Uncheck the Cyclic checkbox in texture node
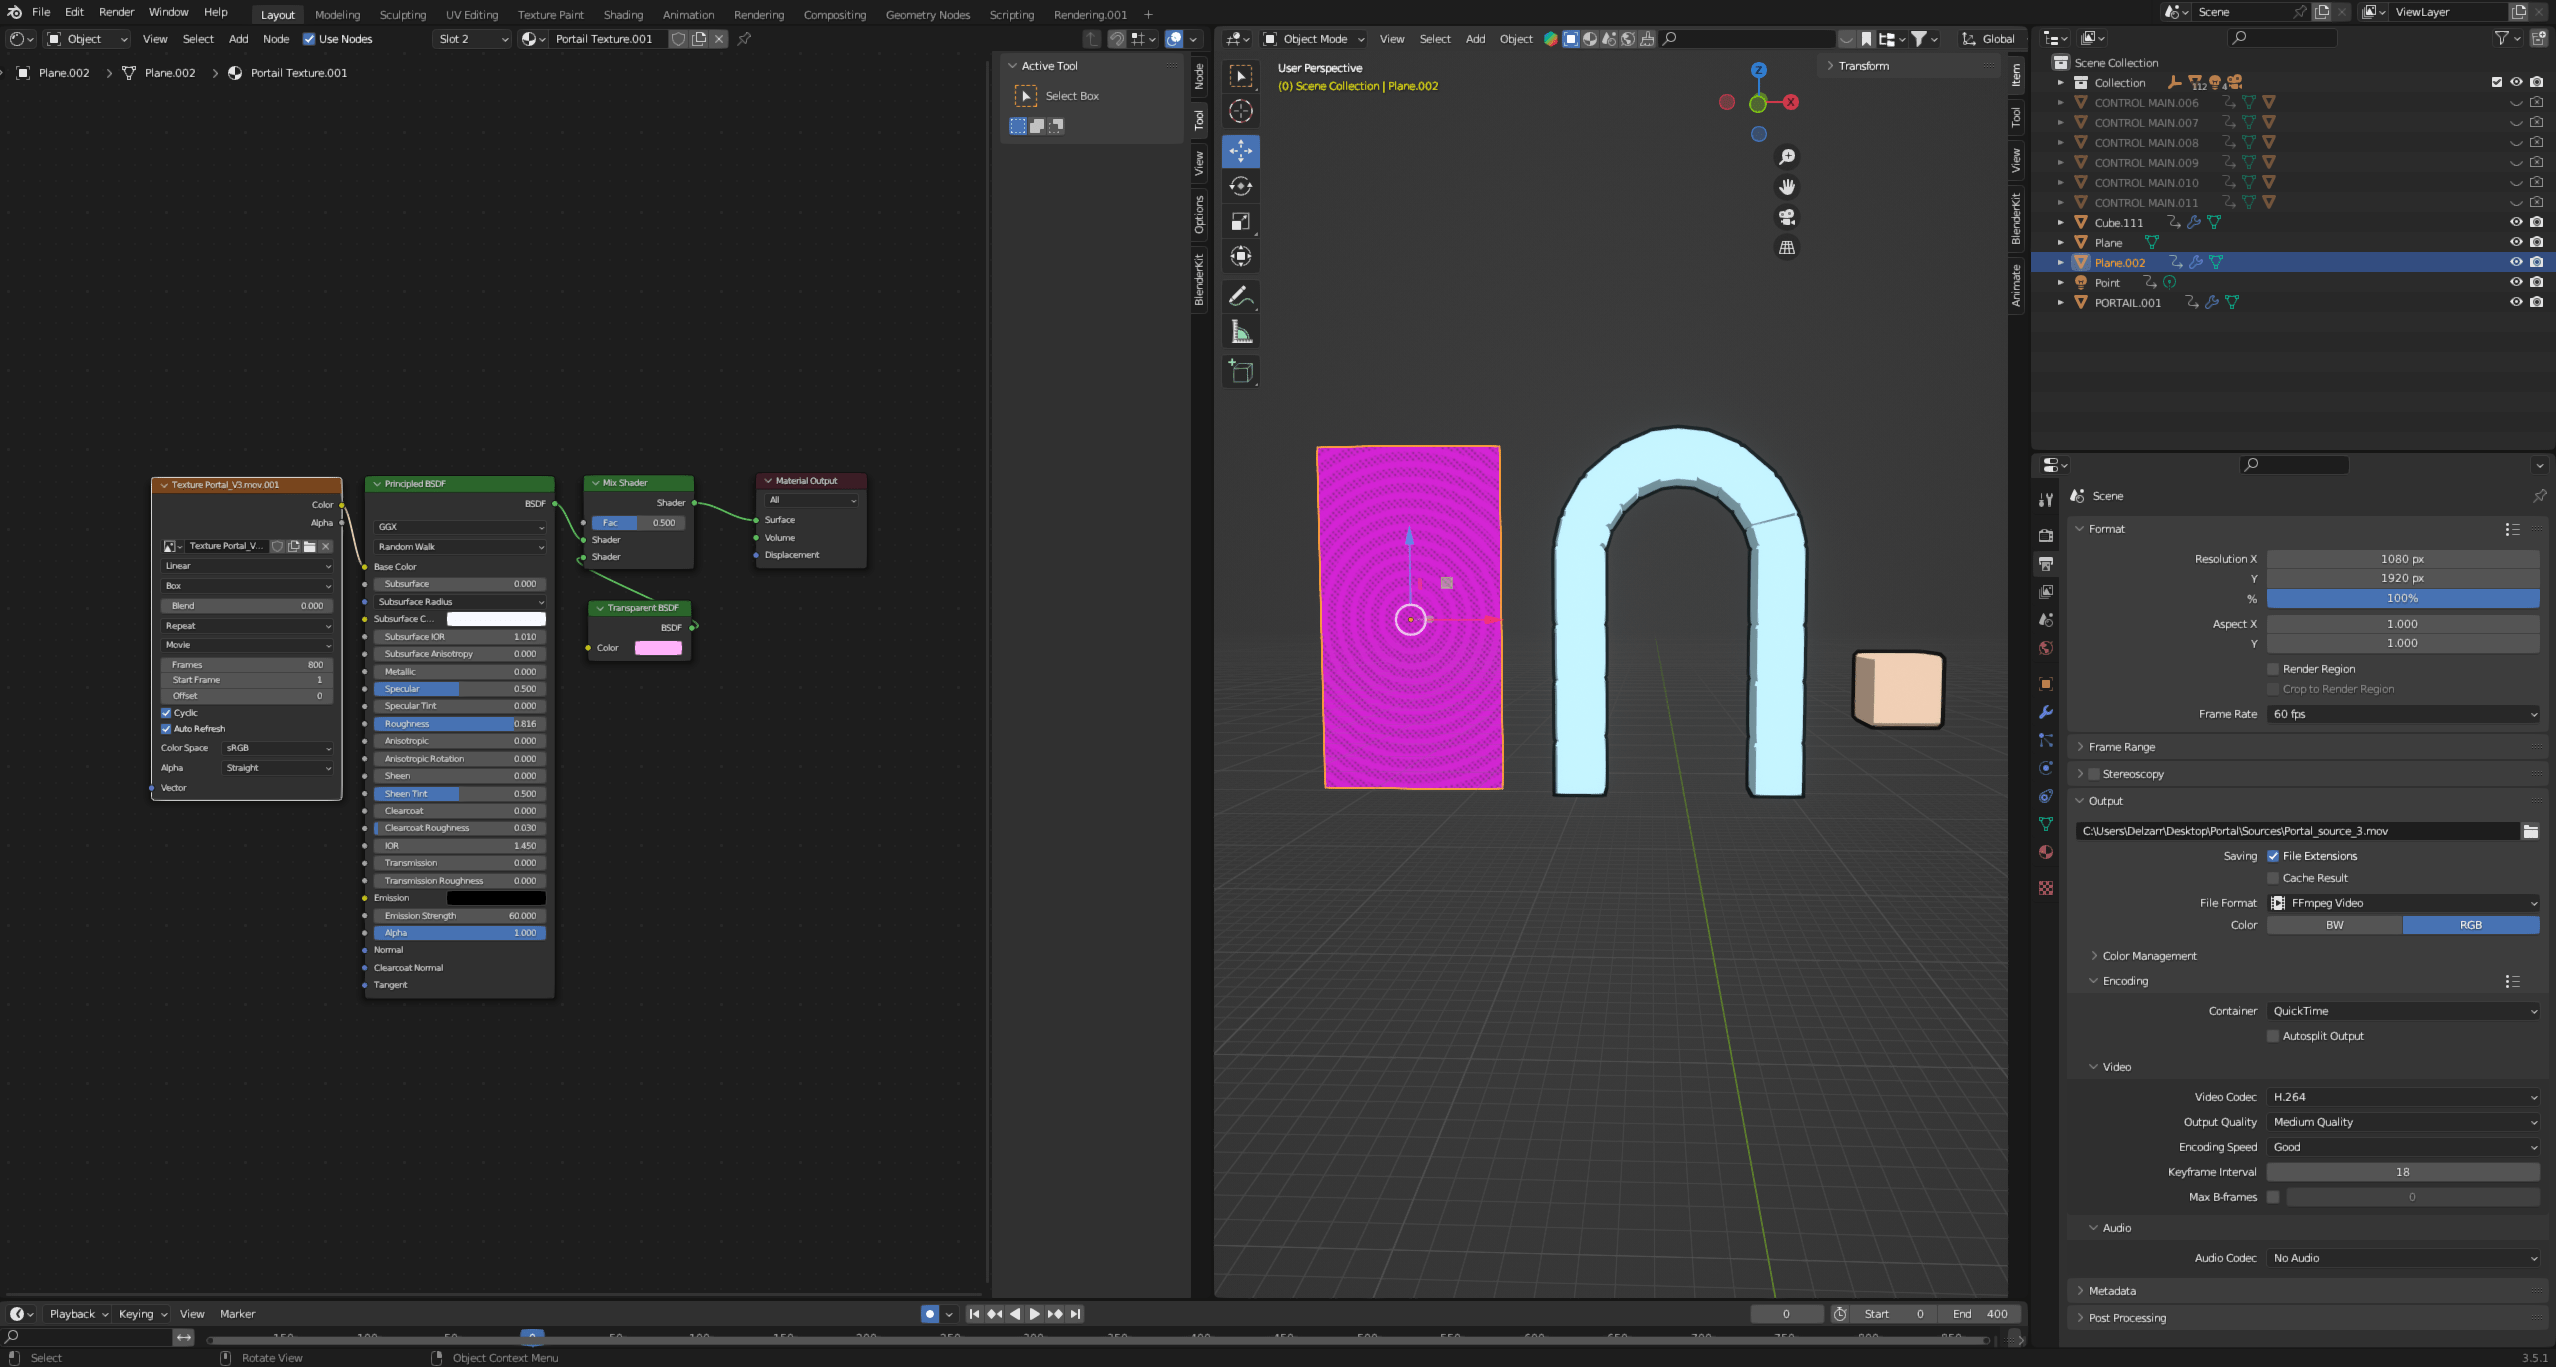The width and height of the screenshot is (2556, 1367). click(167, 713)
